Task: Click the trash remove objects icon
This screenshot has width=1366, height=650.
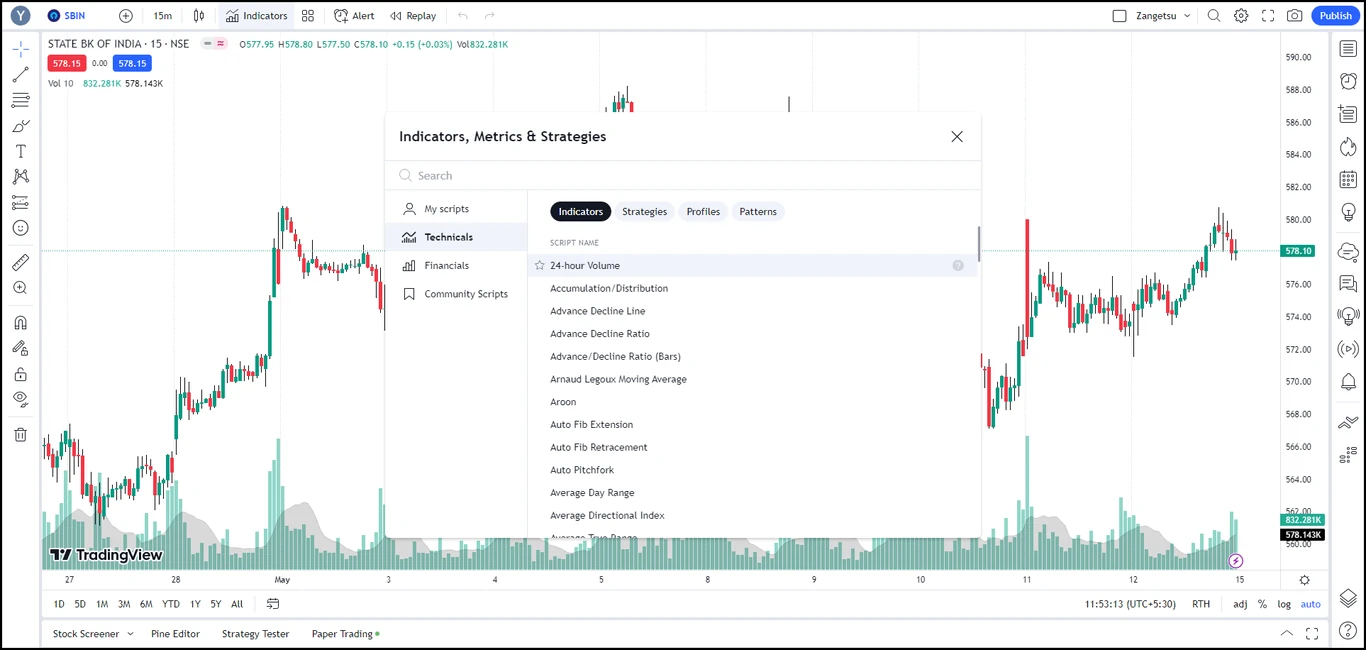Action: (x=20, y=434)
